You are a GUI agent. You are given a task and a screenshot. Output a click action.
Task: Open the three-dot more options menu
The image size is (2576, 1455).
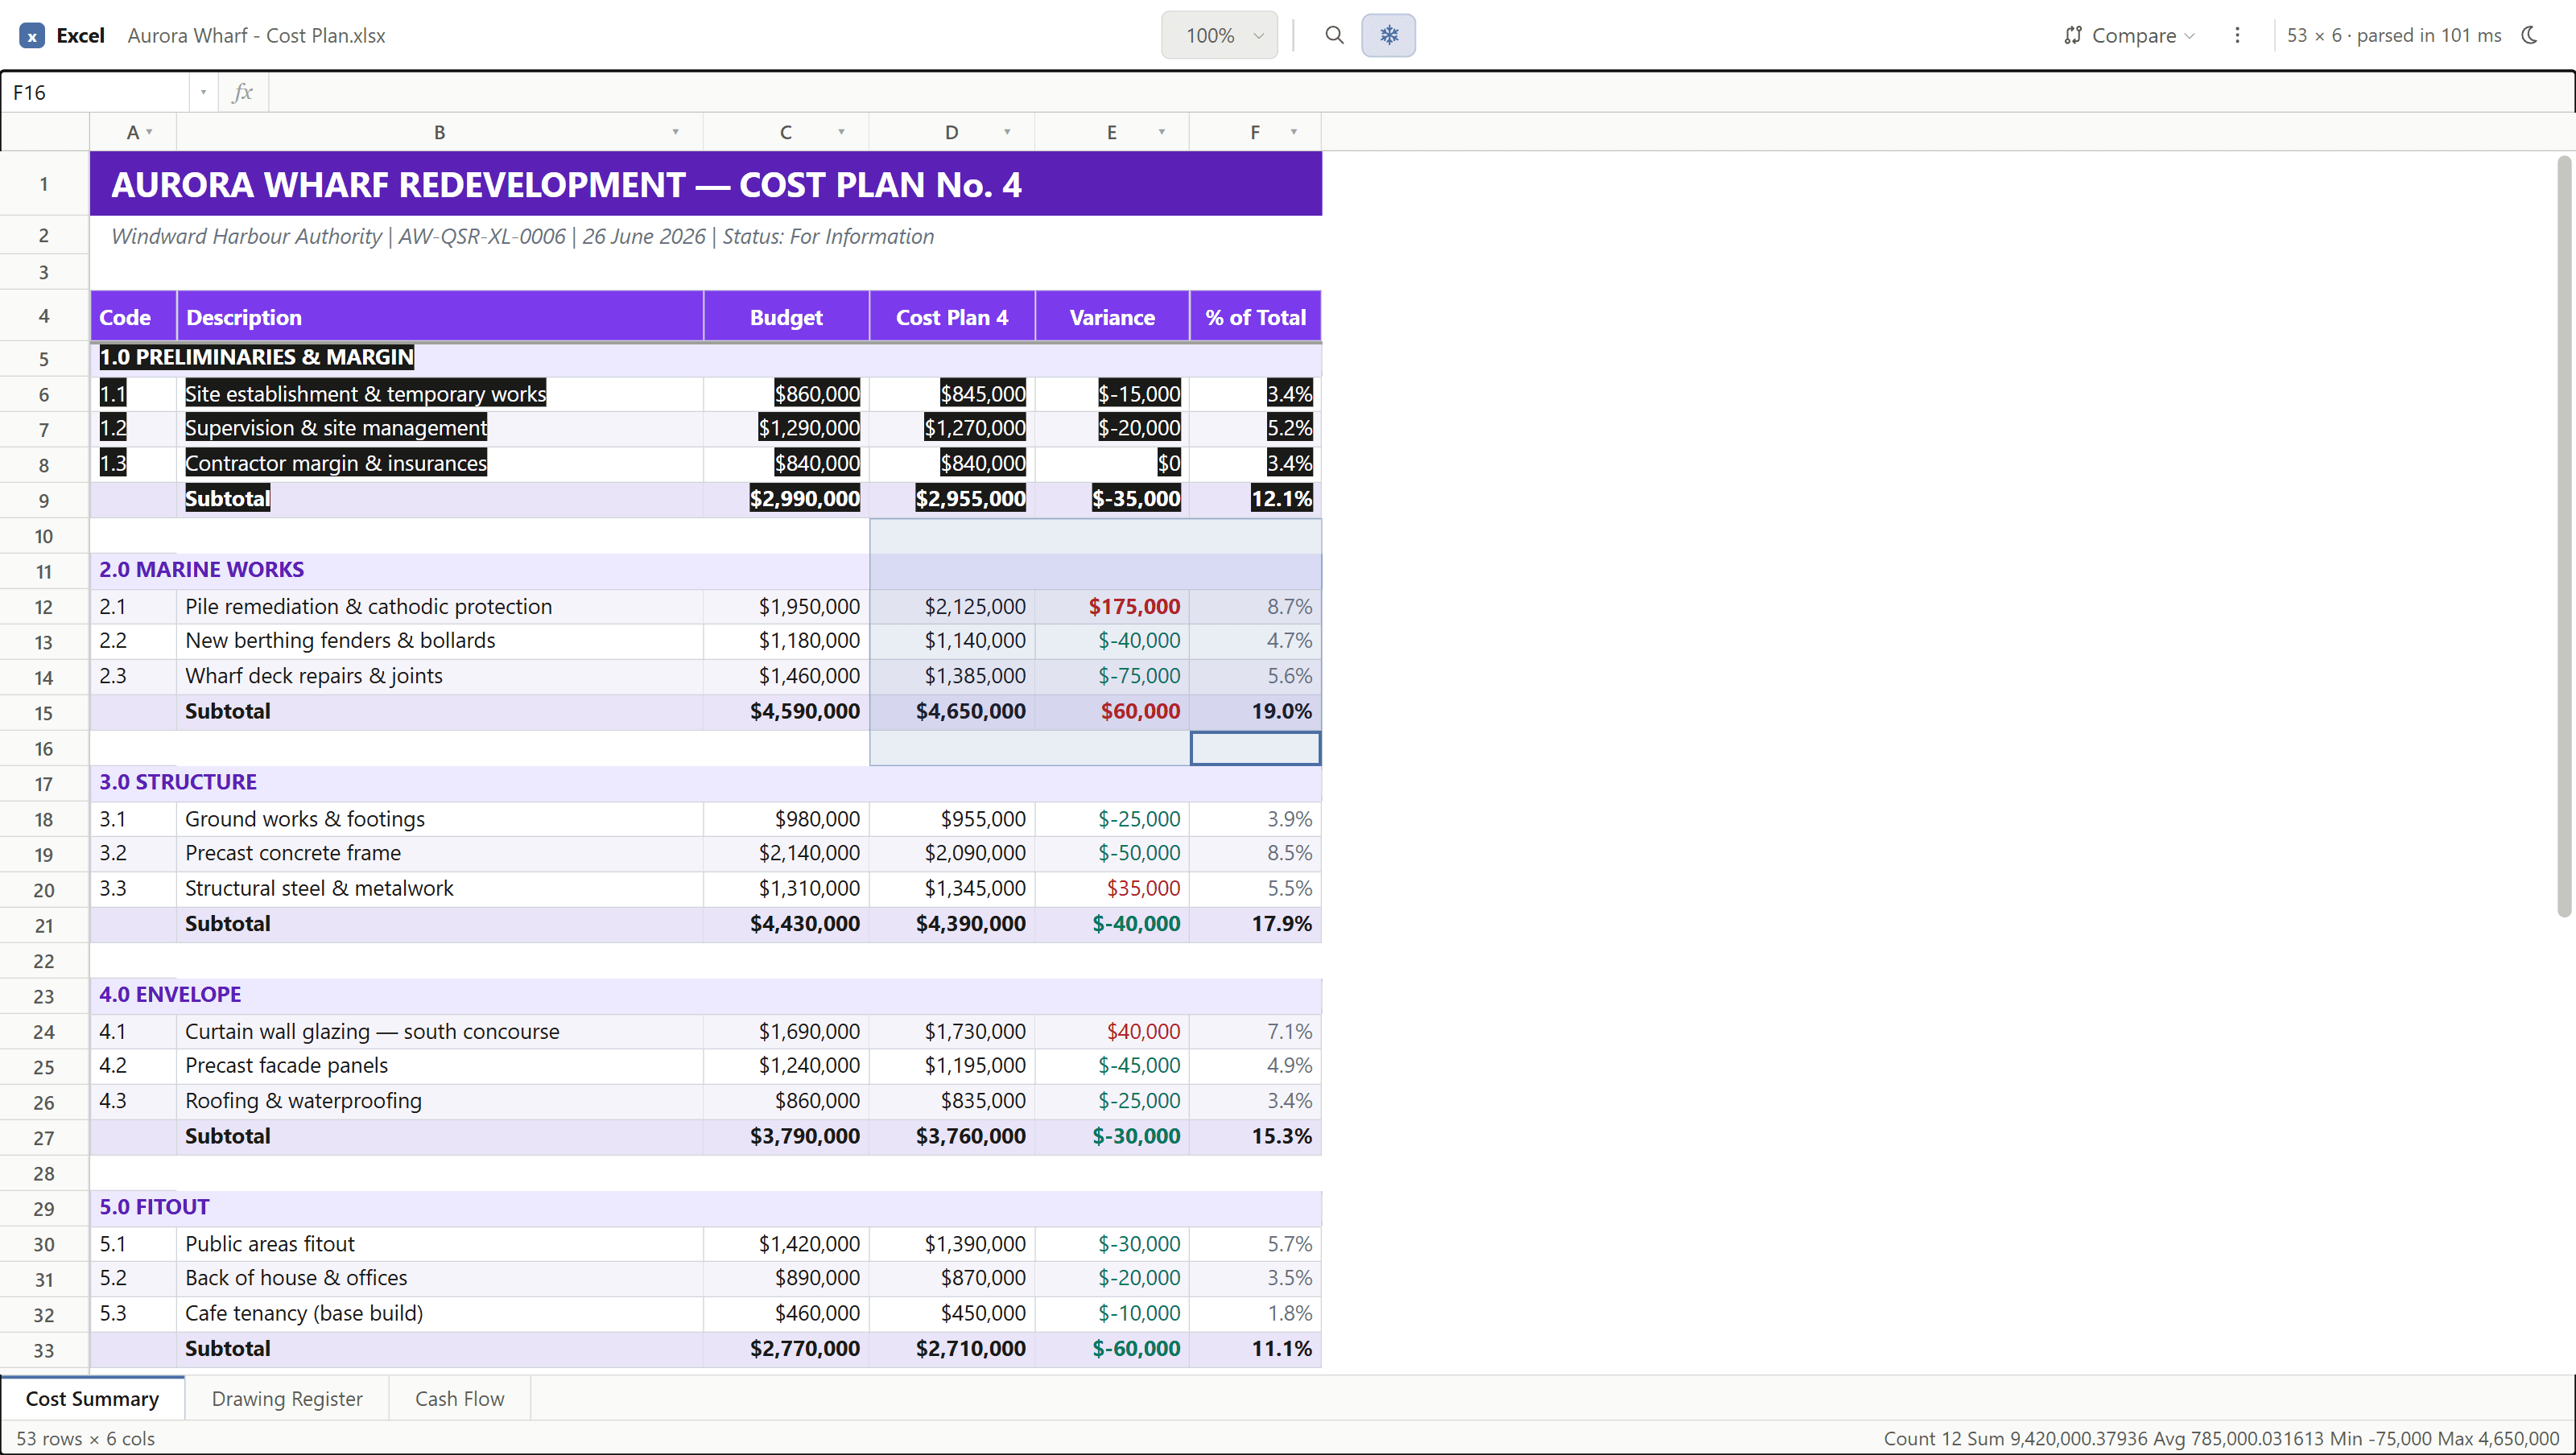2237,36
